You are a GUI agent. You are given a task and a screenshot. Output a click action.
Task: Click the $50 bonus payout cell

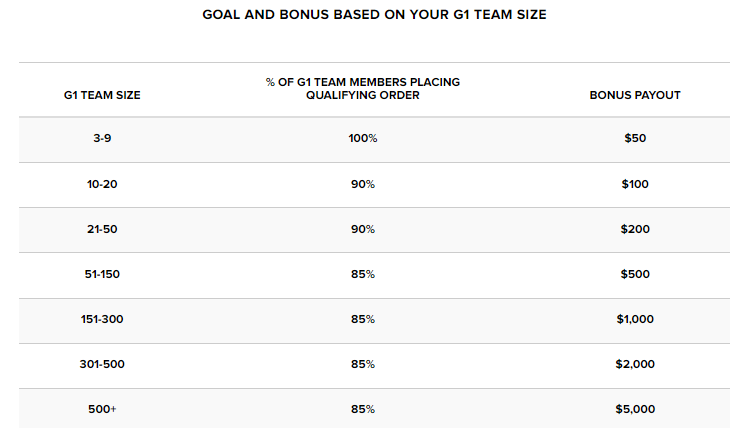tap(635, 138)
